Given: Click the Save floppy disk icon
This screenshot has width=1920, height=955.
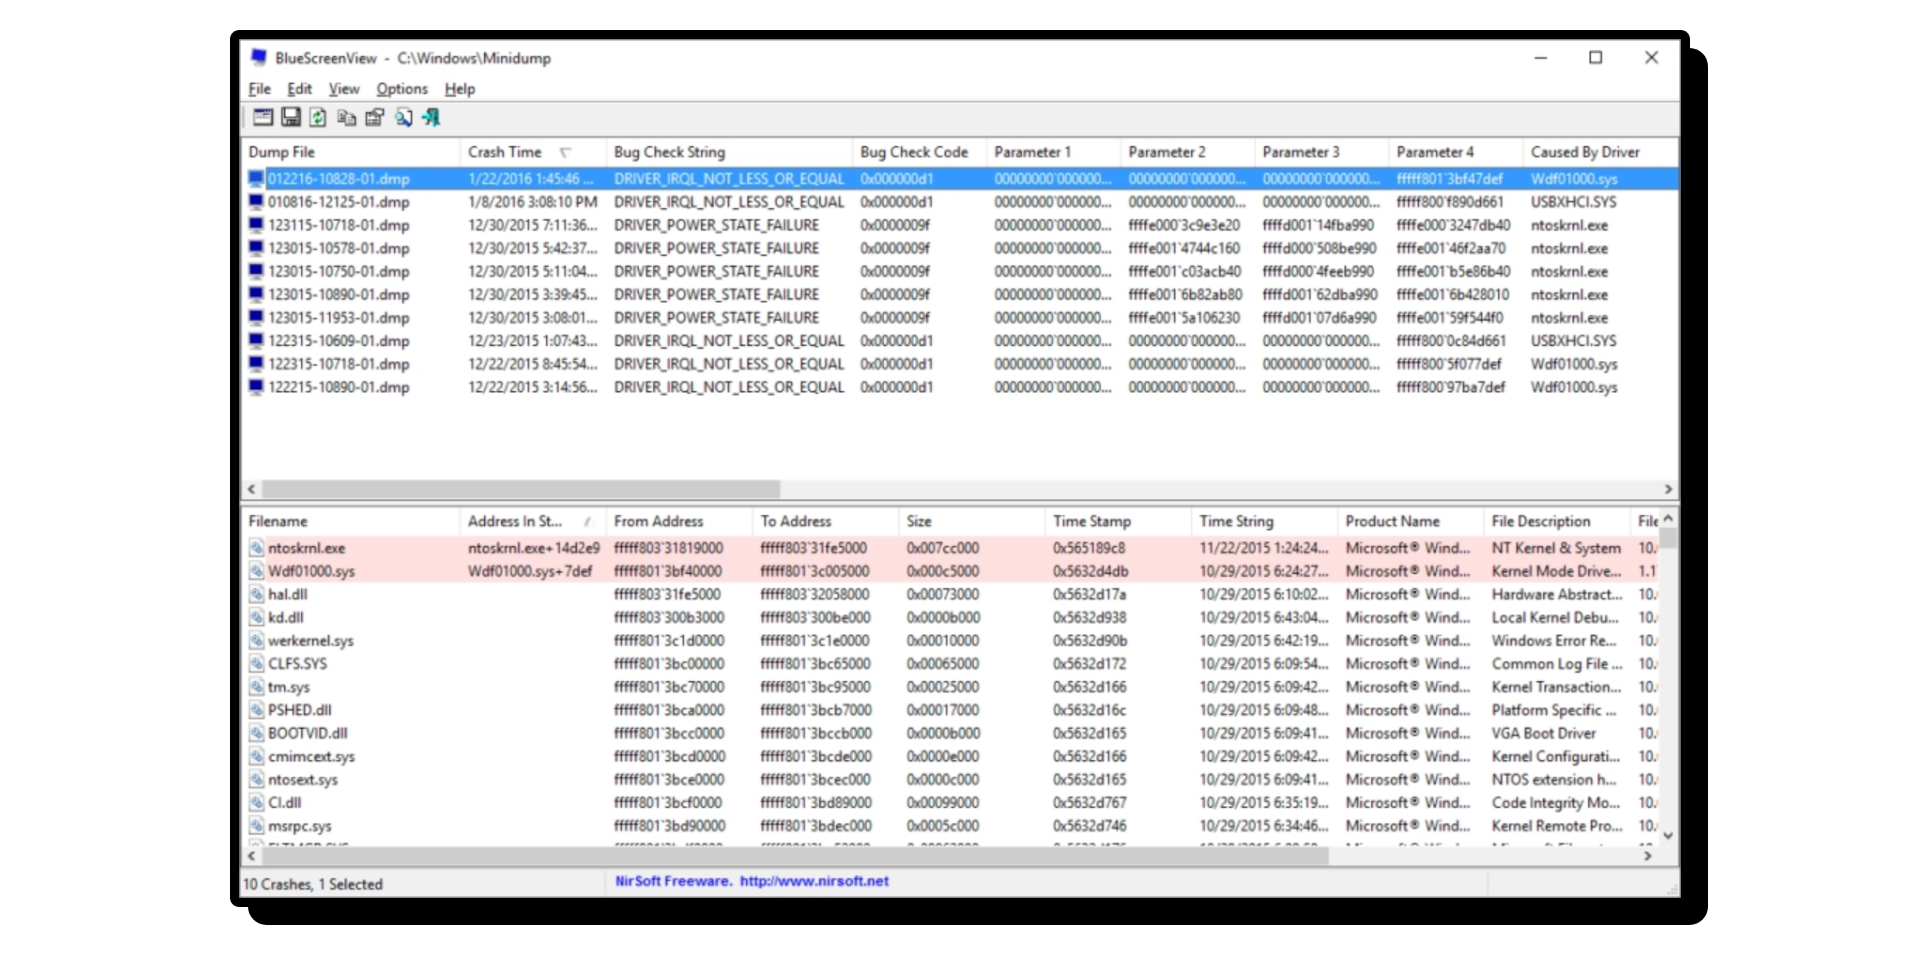Looking at the screenshot, I should (290, 118).
